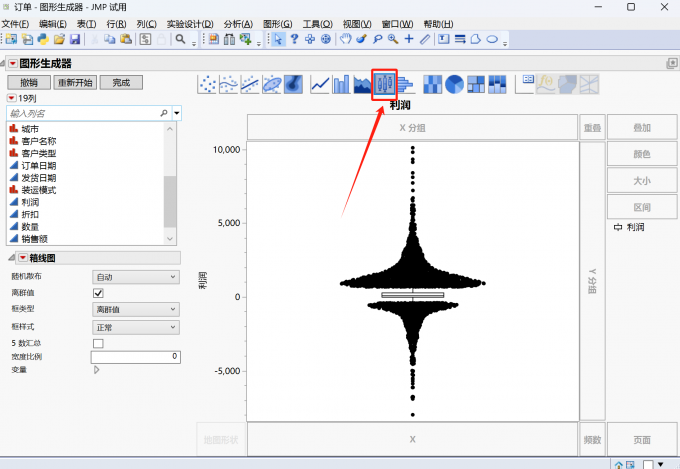
Task: Open the 图形(G) menu
Action: (278, 24)
